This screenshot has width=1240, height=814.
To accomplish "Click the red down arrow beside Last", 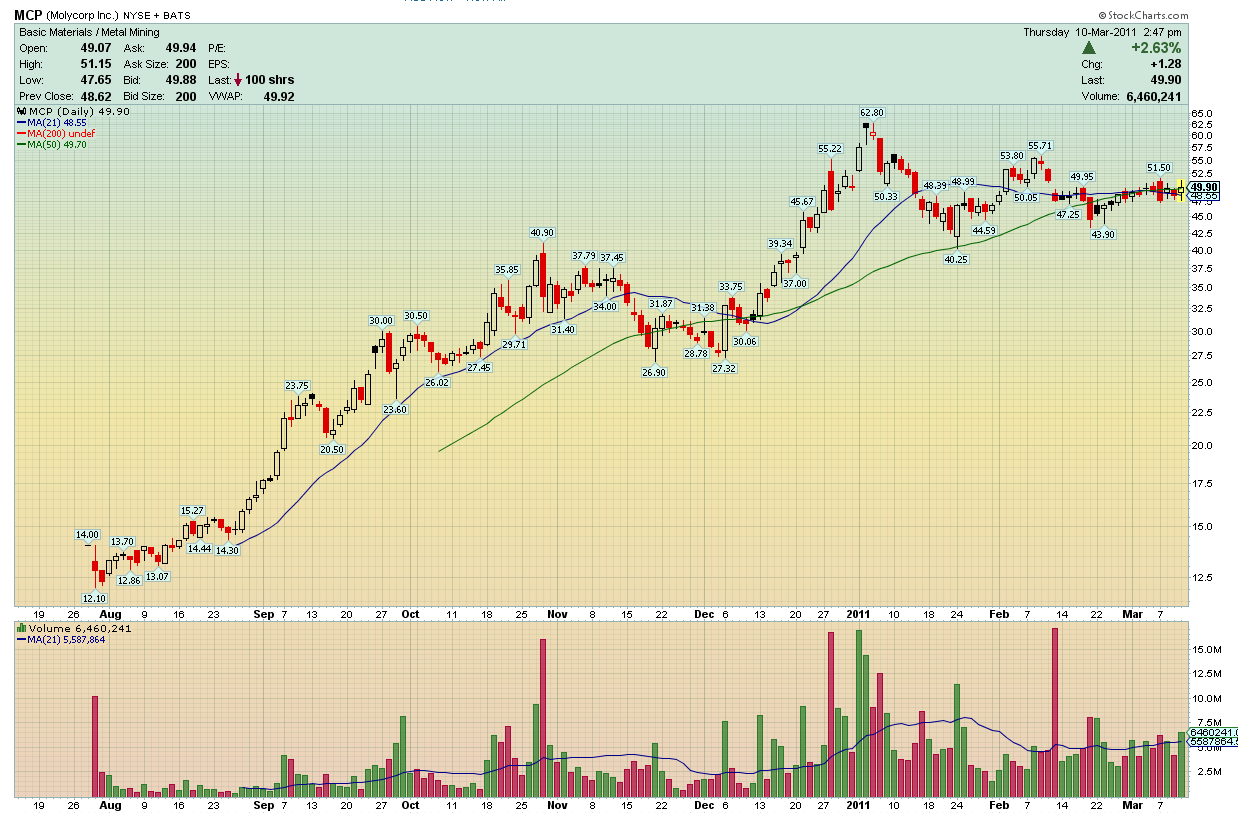I will 239,80.
